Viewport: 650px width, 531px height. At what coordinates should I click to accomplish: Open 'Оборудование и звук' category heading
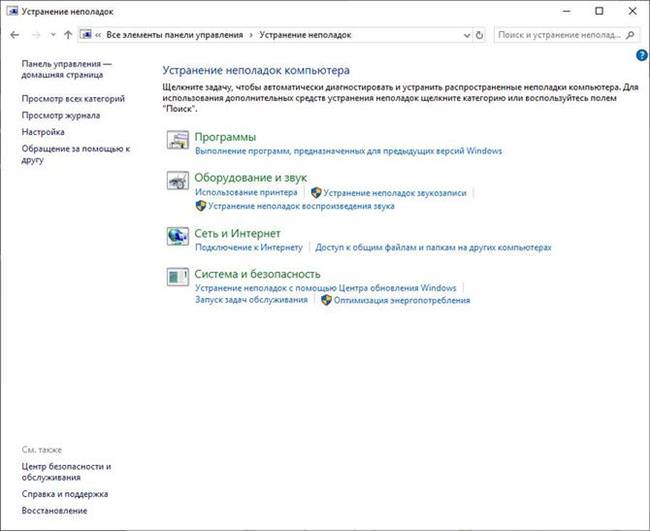(x=250, y=177)
